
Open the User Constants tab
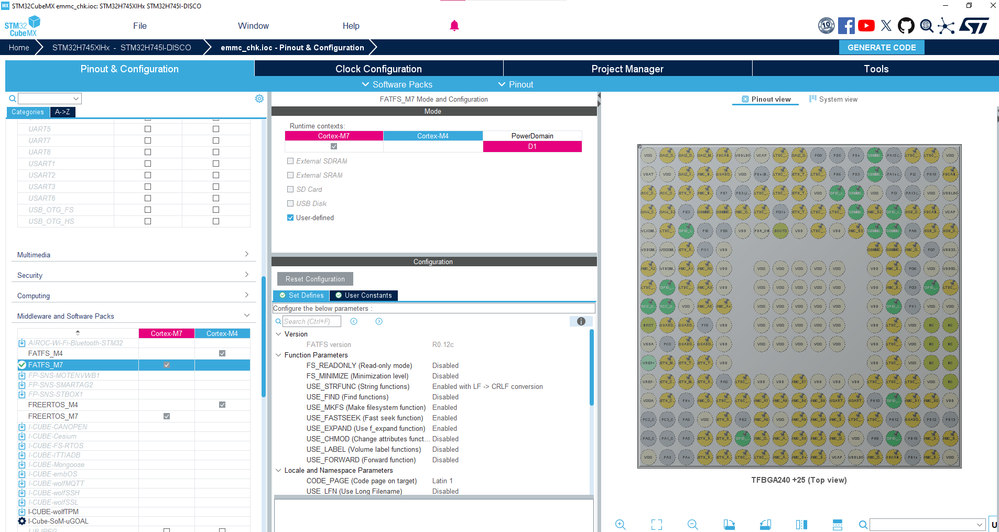[363, 296]
